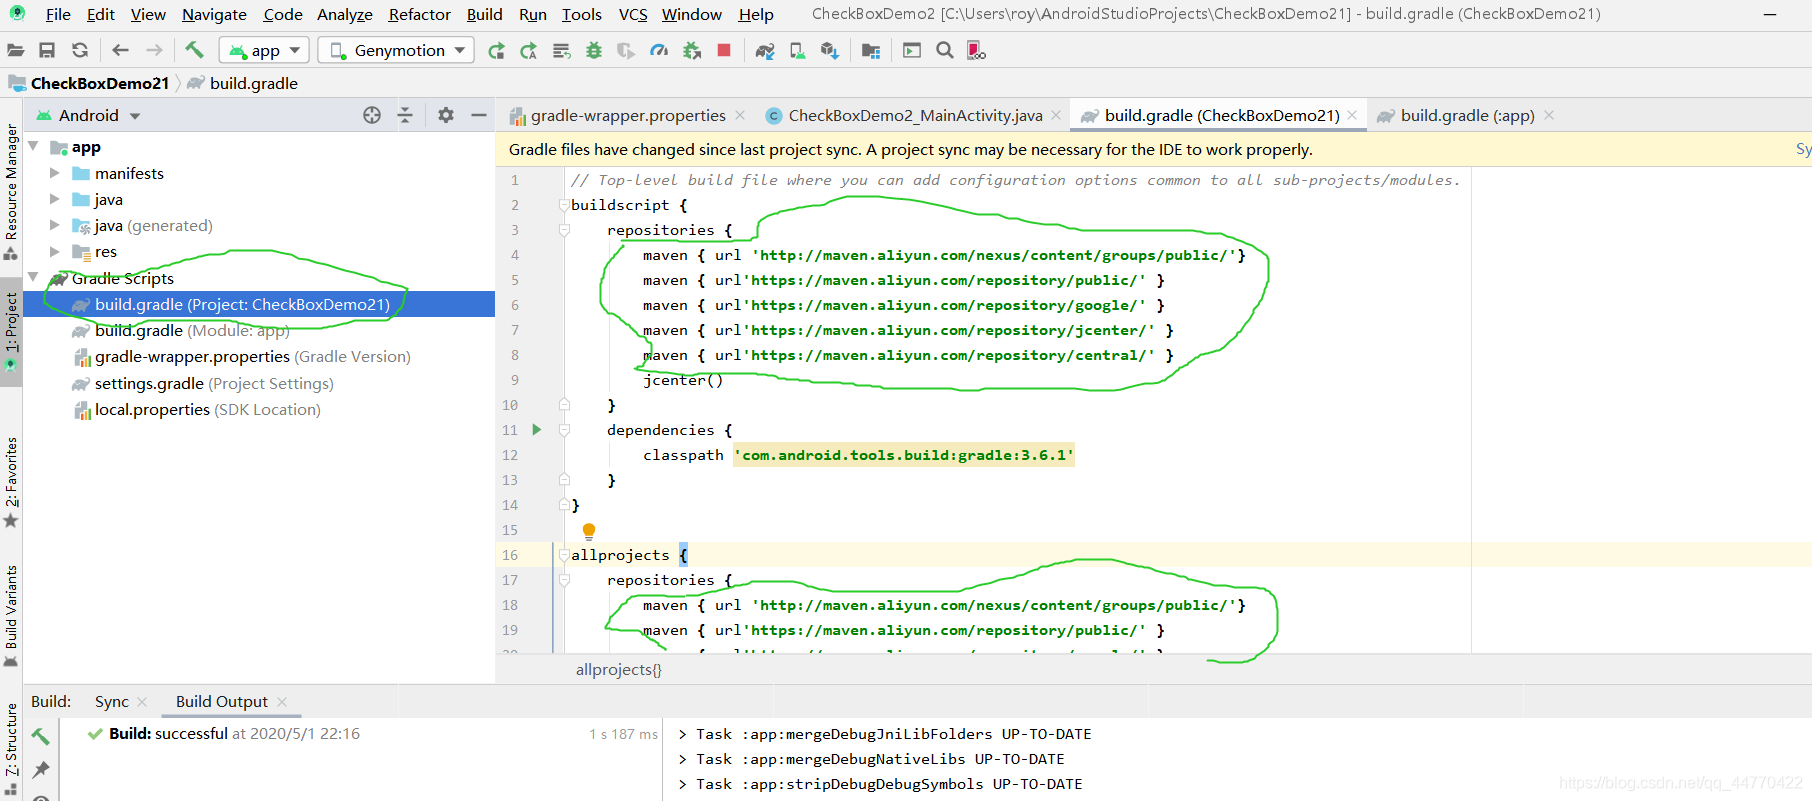
Task: Open the Sync tab in Build panel
Action: pyautogui.click(x=112, y=702)
